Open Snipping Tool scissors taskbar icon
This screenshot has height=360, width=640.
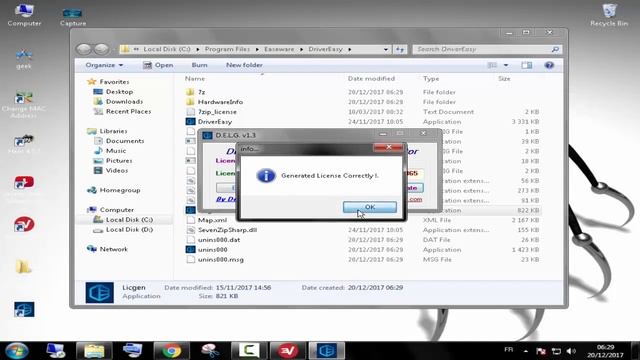[210, 351]
